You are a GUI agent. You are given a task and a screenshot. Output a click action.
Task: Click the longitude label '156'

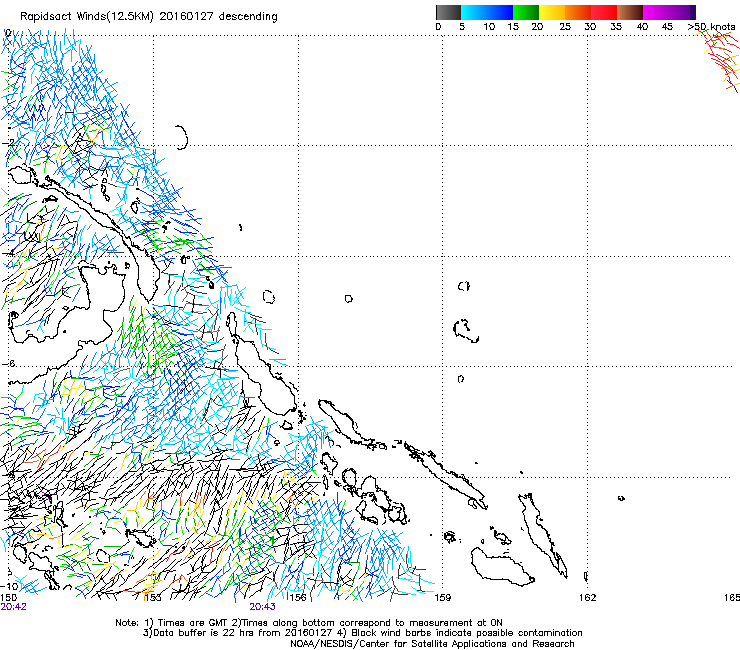click(298, 598)
